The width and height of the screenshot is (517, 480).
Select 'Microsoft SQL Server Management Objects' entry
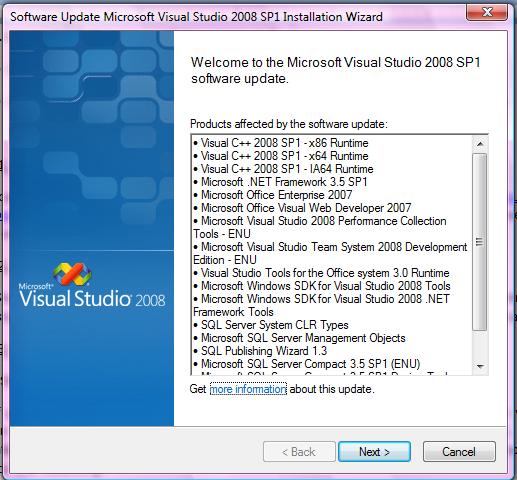tap(299, 338)
